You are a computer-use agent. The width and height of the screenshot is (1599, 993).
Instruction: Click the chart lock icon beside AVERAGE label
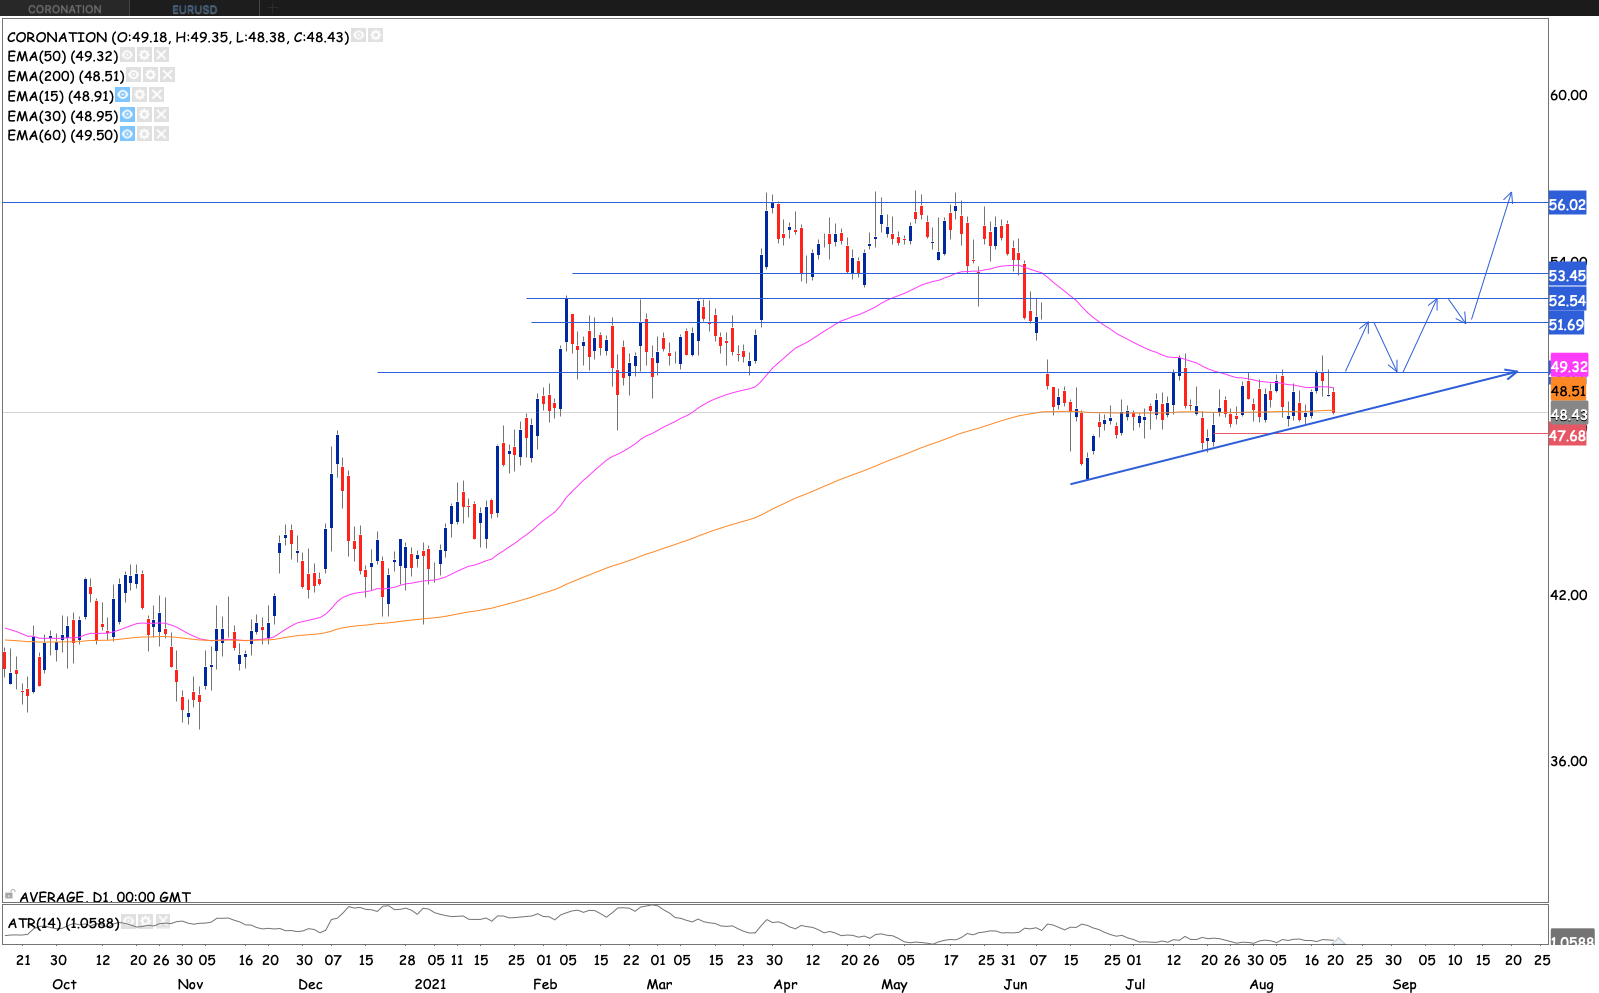pos(9,895)
